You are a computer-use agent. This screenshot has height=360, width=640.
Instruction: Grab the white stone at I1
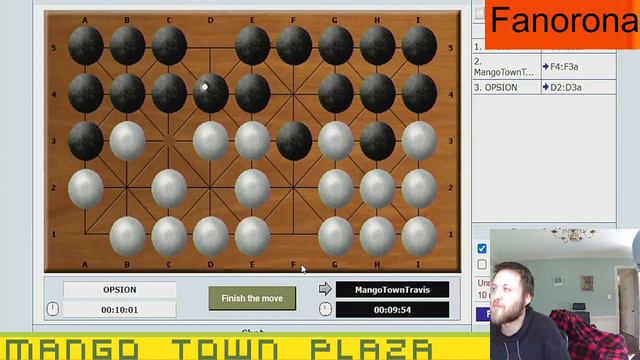tap(419, 236)
